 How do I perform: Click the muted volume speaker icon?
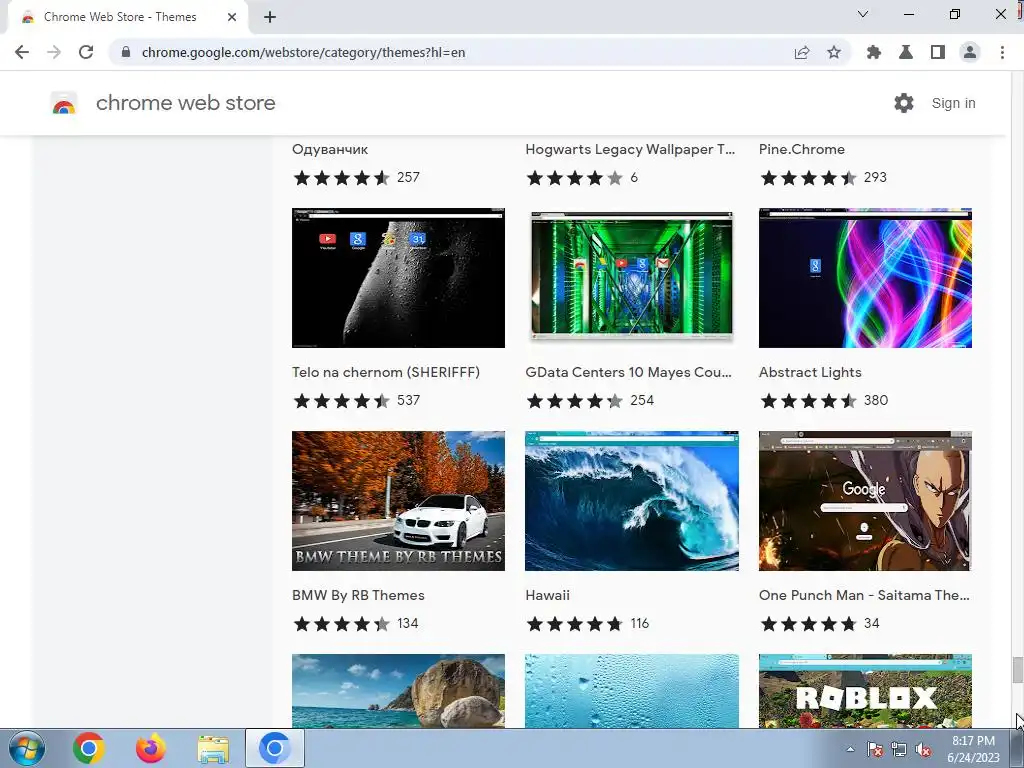click(x=923, y=749)
